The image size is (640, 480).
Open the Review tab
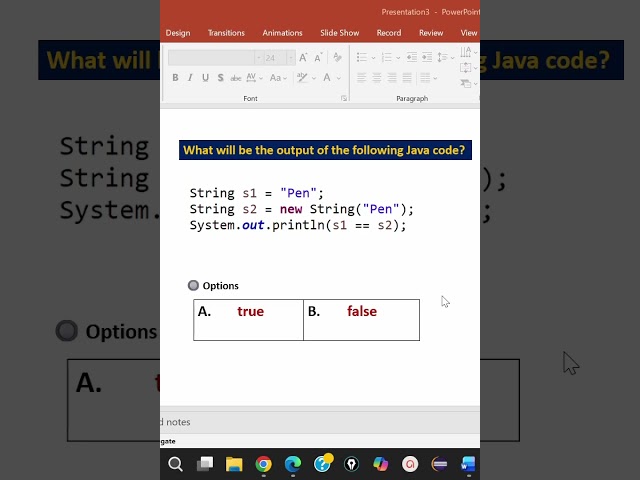(x=431, y=33)
